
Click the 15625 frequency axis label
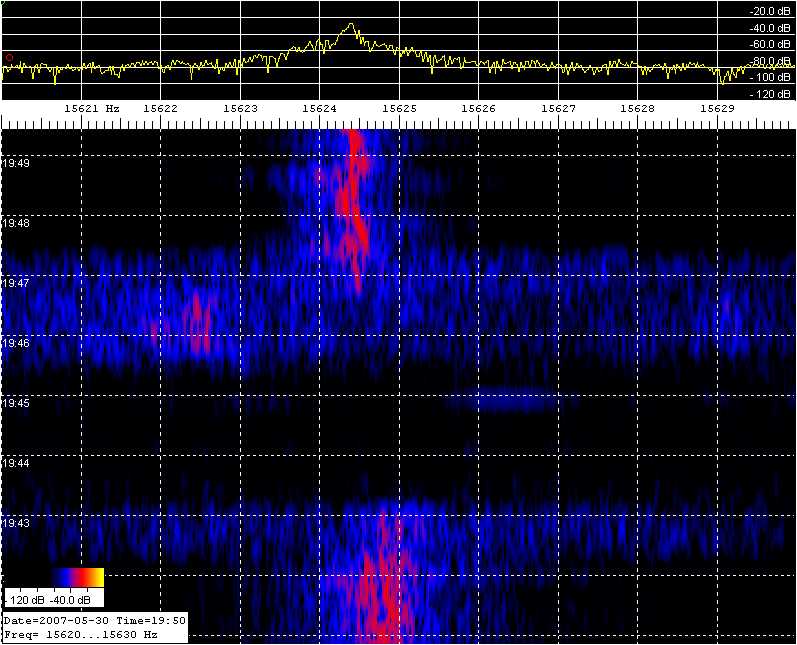(400, 108)
